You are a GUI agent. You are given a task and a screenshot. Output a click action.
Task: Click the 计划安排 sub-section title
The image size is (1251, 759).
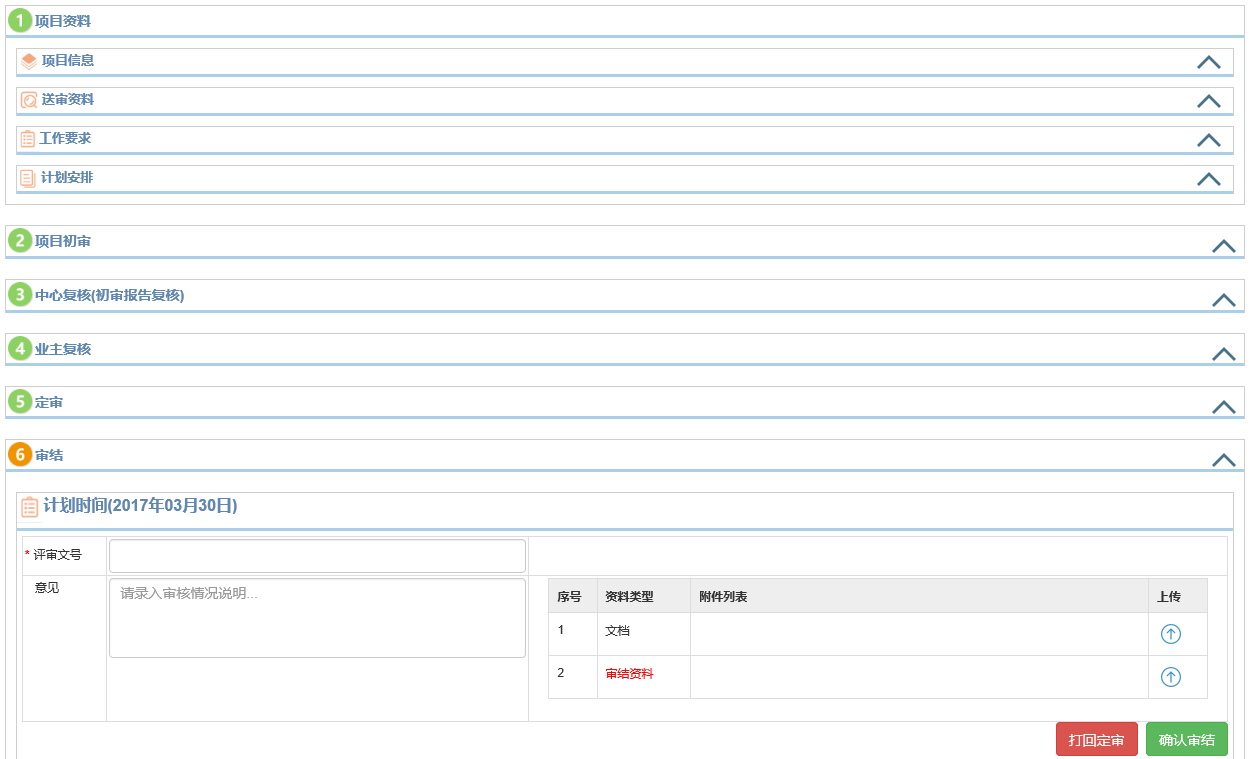click(x=68, y=177)
